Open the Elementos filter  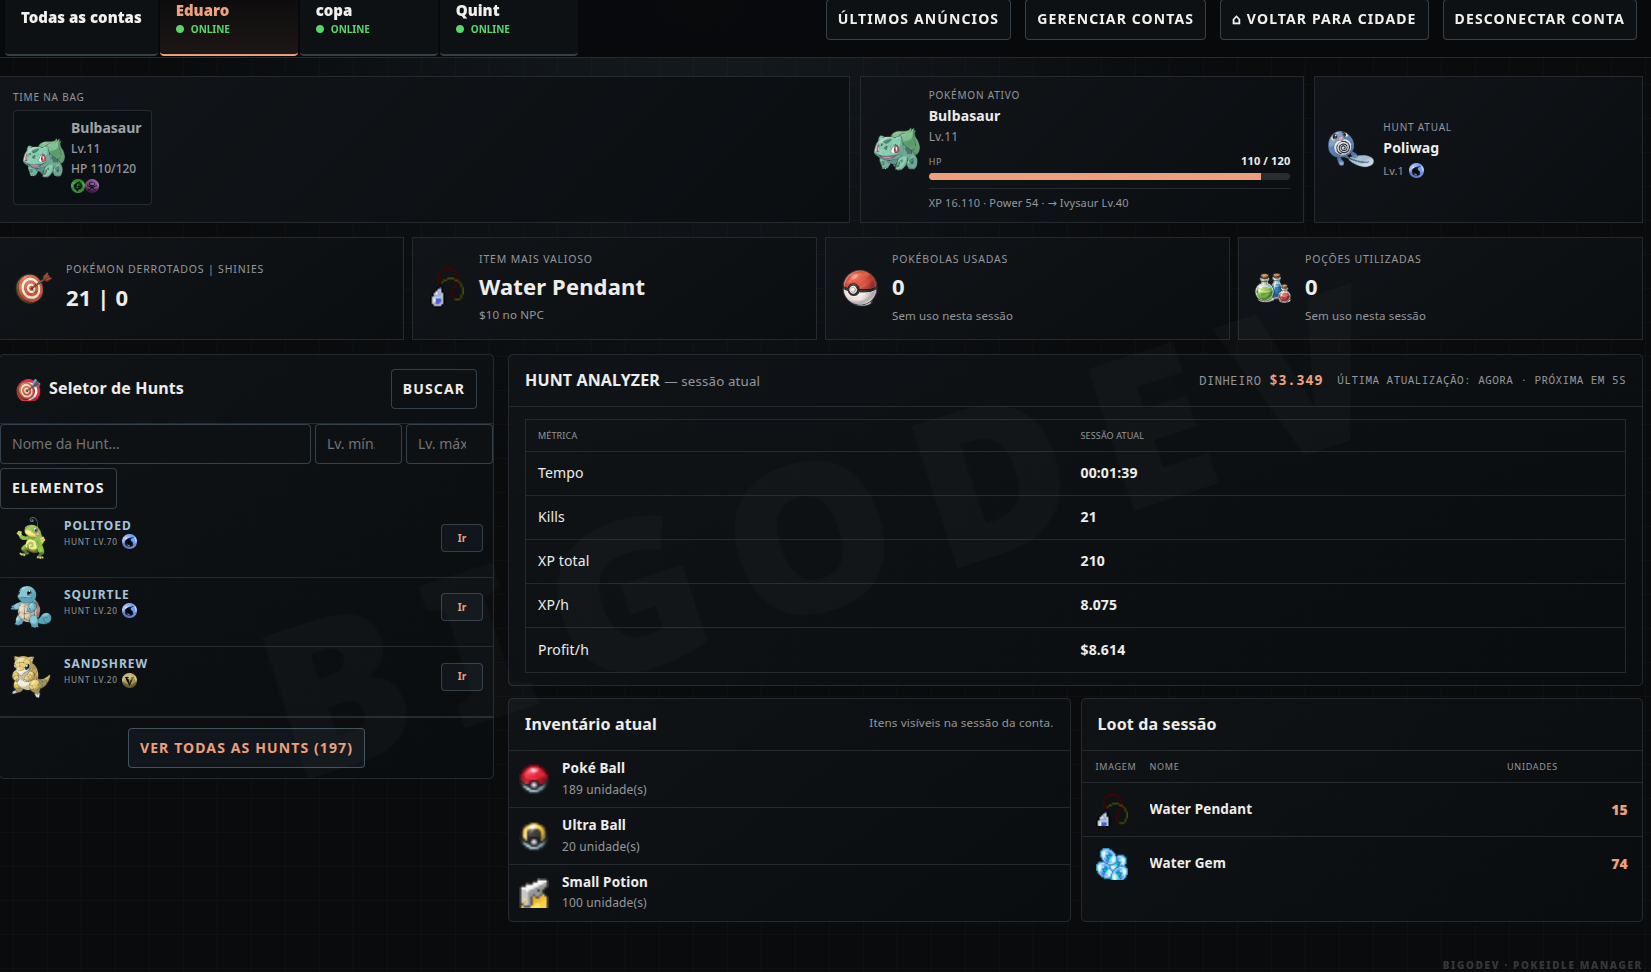(x=58, y=488)
